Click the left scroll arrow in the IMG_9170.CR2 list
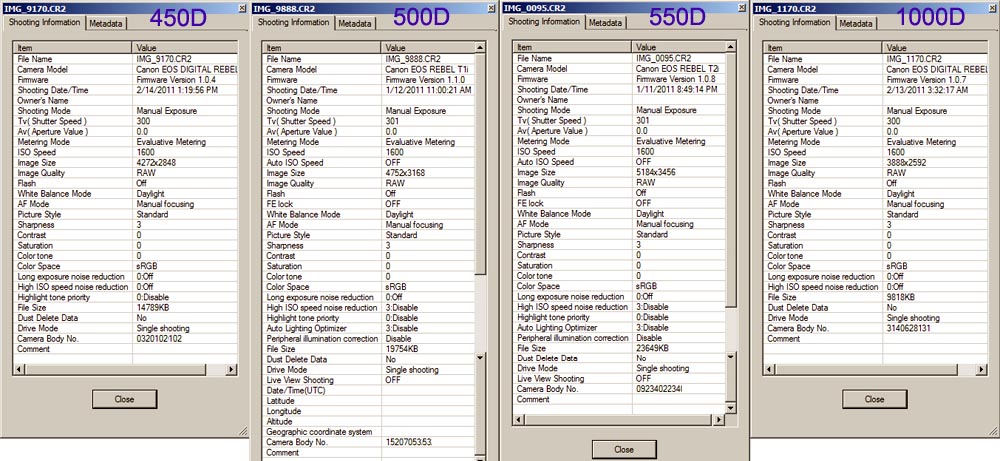Viewport: 1000px width, 461px height. (18, 369)
